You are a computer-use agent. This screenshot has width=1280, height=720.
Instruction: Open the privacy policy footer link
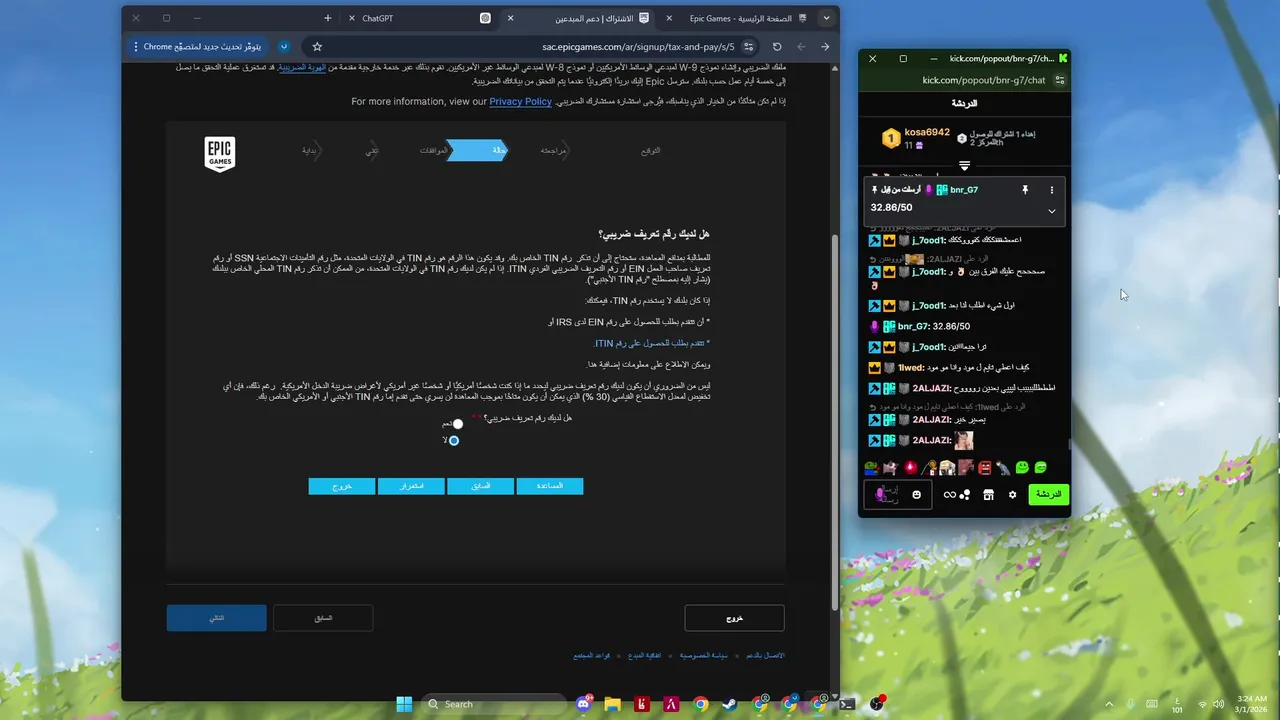706,655
